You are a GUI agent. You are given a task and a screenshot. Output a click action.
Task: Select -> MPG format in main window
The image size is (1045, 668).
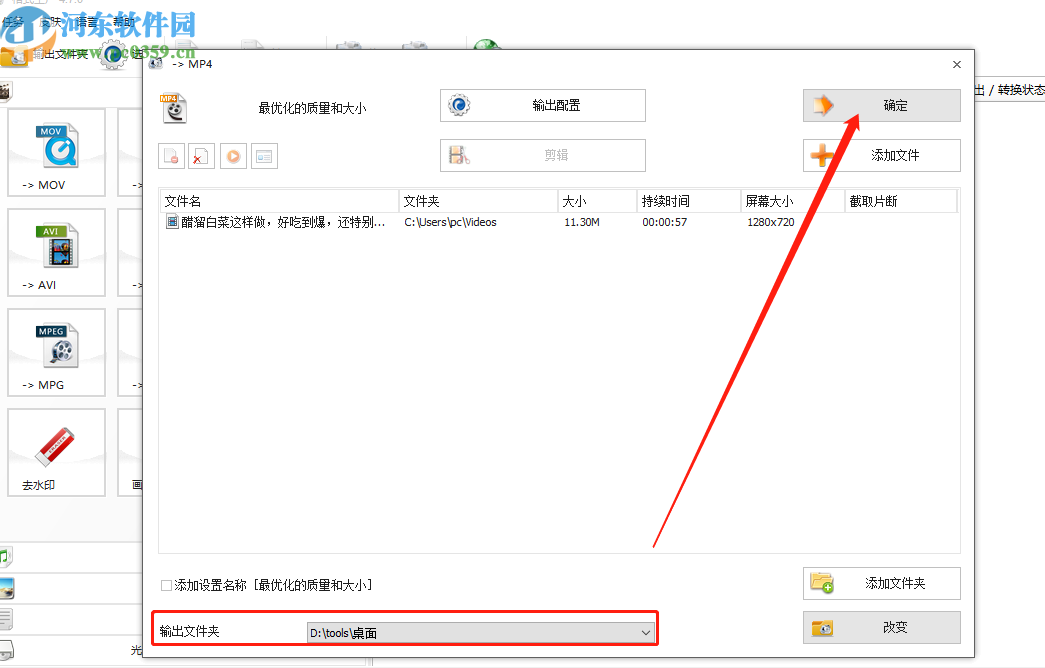(57, 353)
